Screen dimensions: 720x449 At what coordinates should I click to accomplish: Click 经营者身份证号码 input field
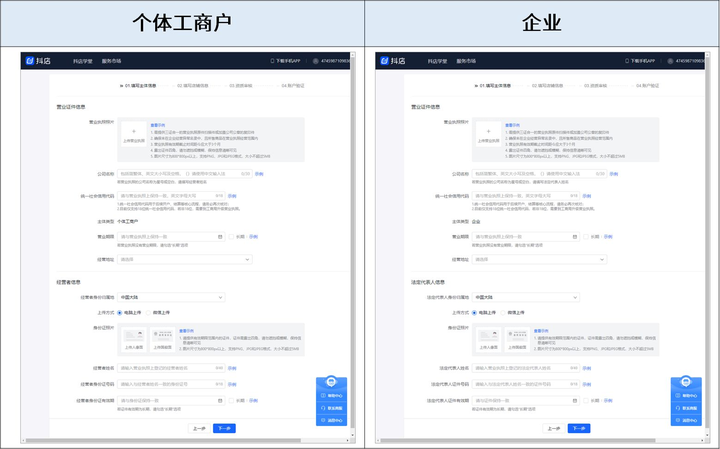171,384
